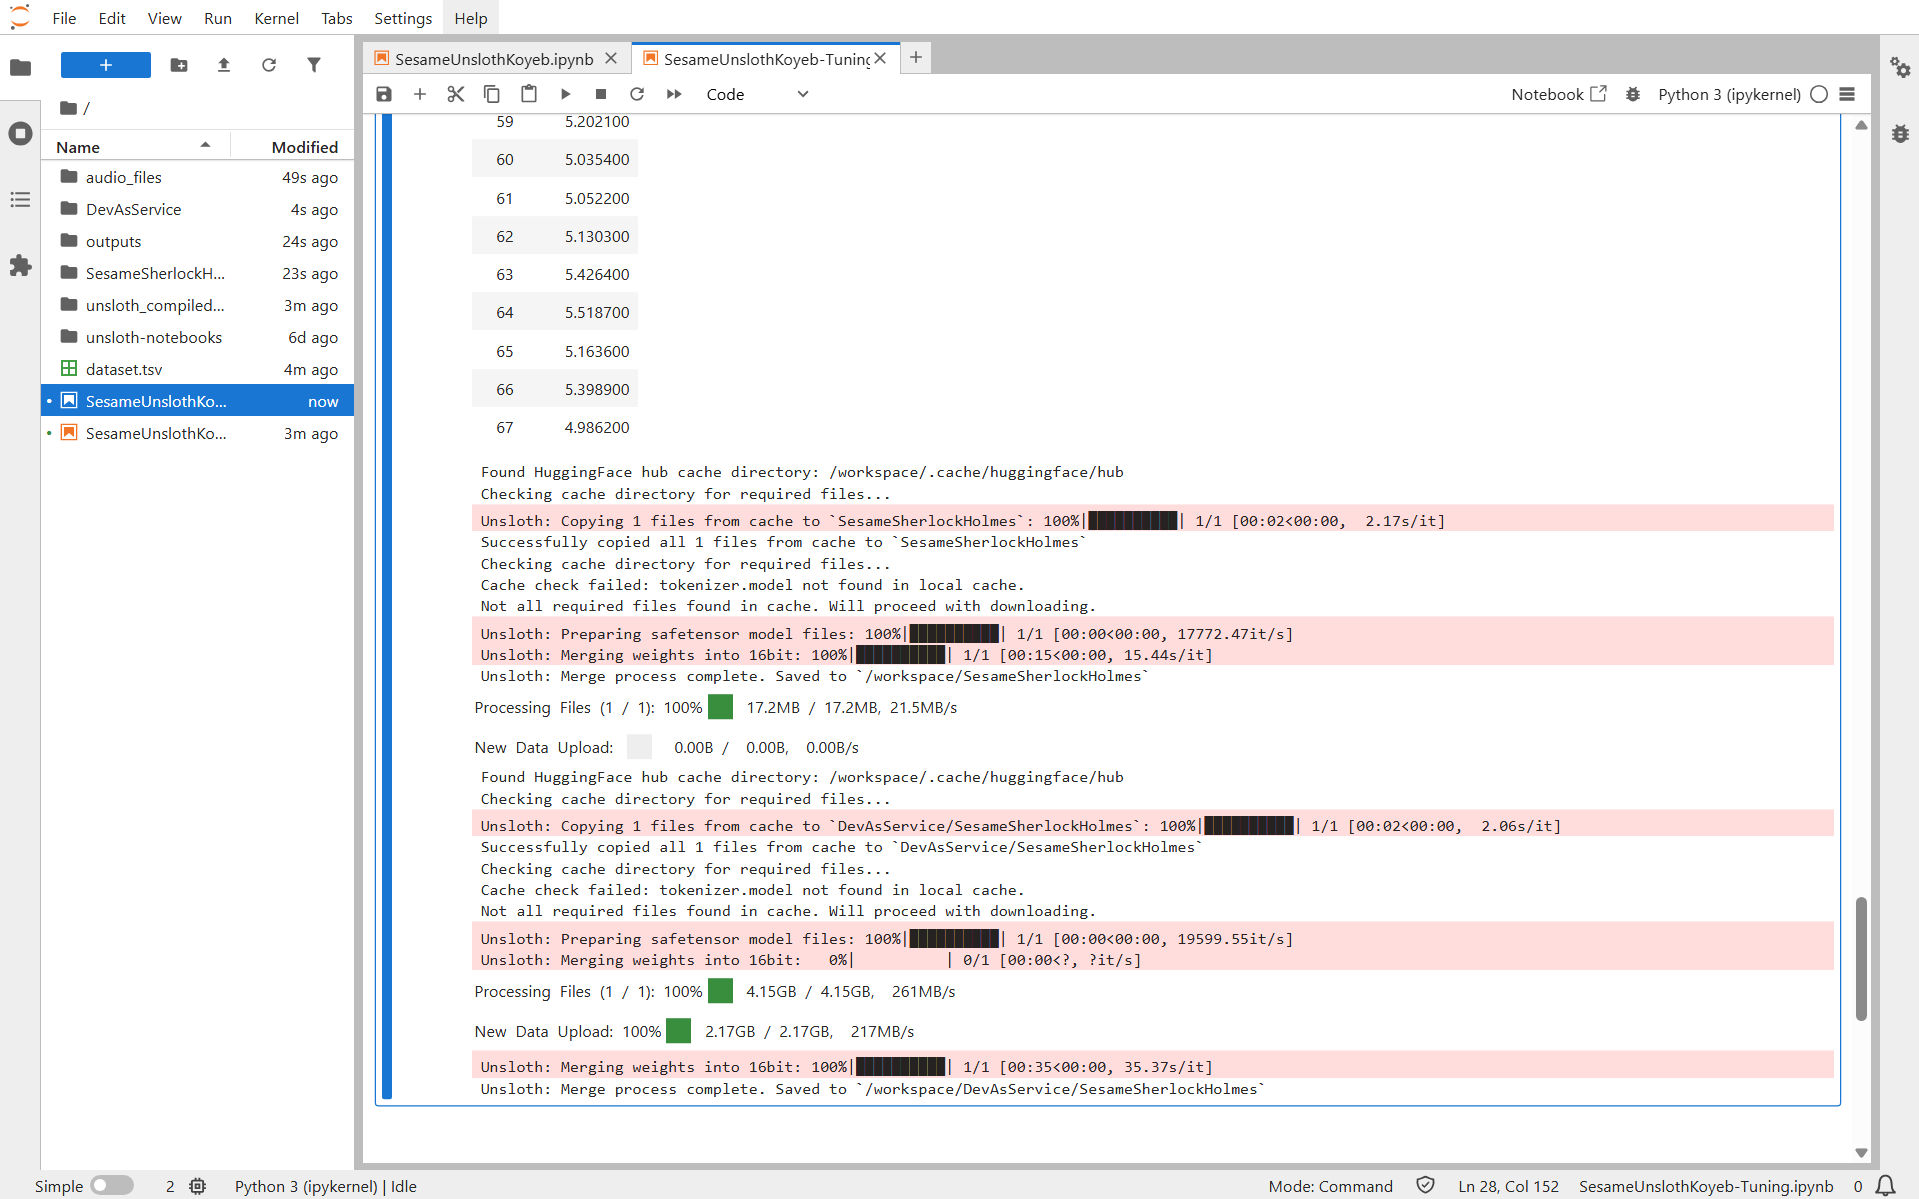Viewport: 1919px width, 1199px height.
Task: Save the notebook with the save icon
Action: coord(384,94)
